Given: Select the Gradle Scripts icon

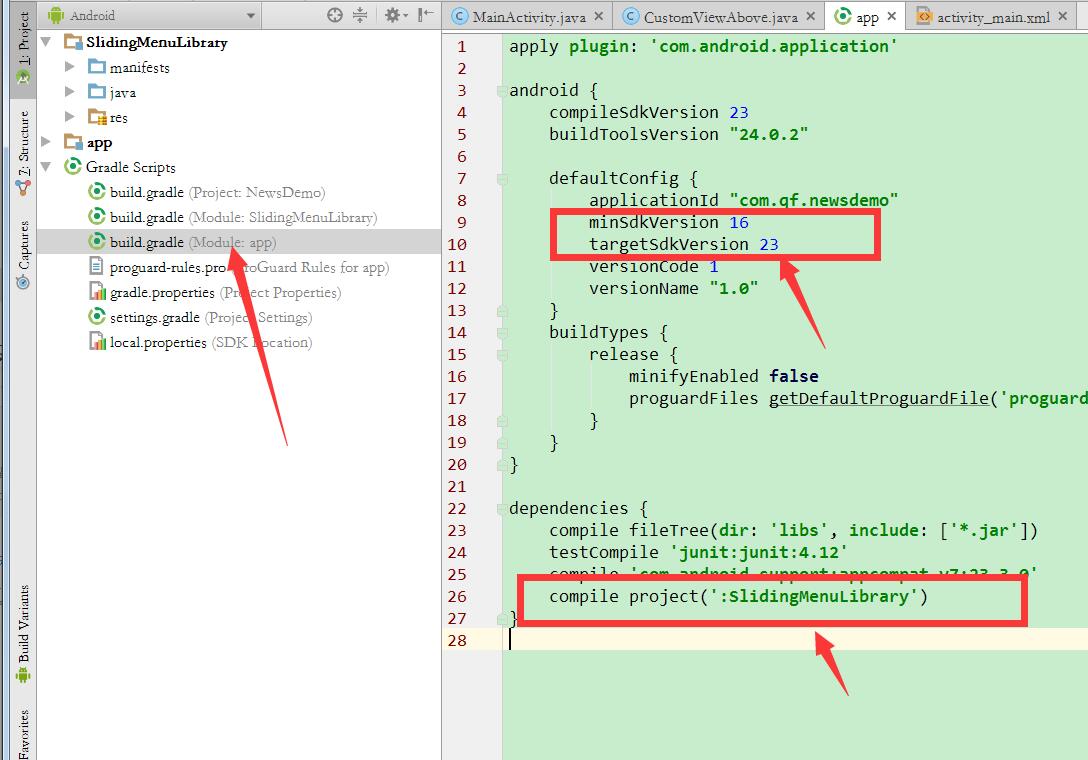Looking at the screenshot, I should pos(73,167).
